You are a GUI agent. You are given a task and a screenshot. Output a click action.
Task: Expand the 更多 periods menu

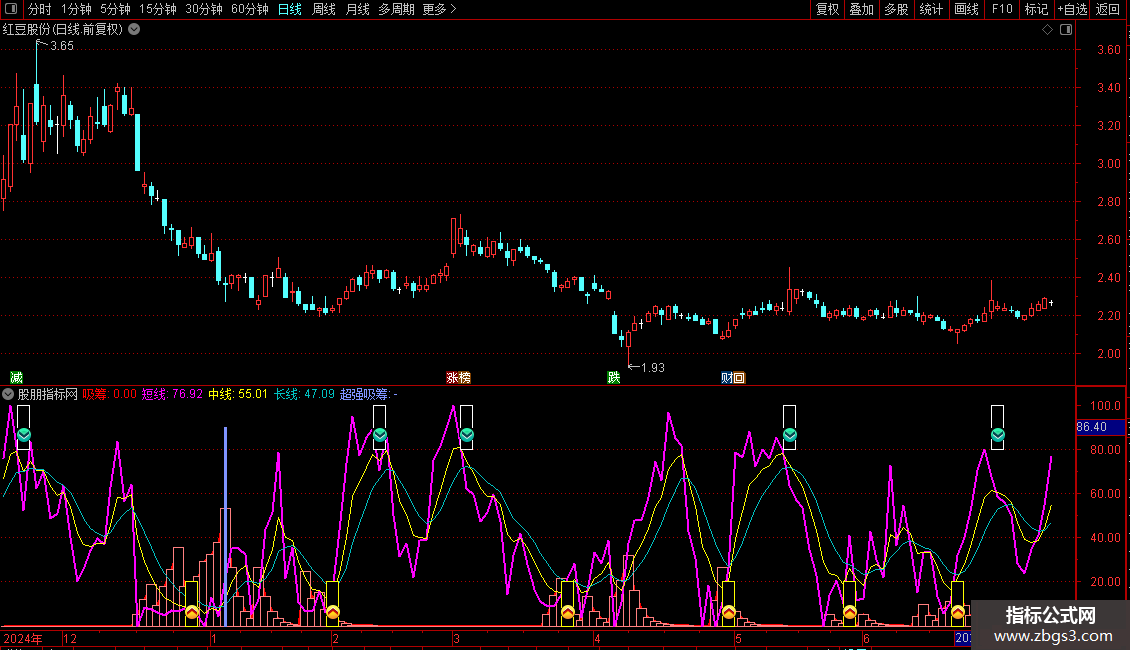[440, 9]
